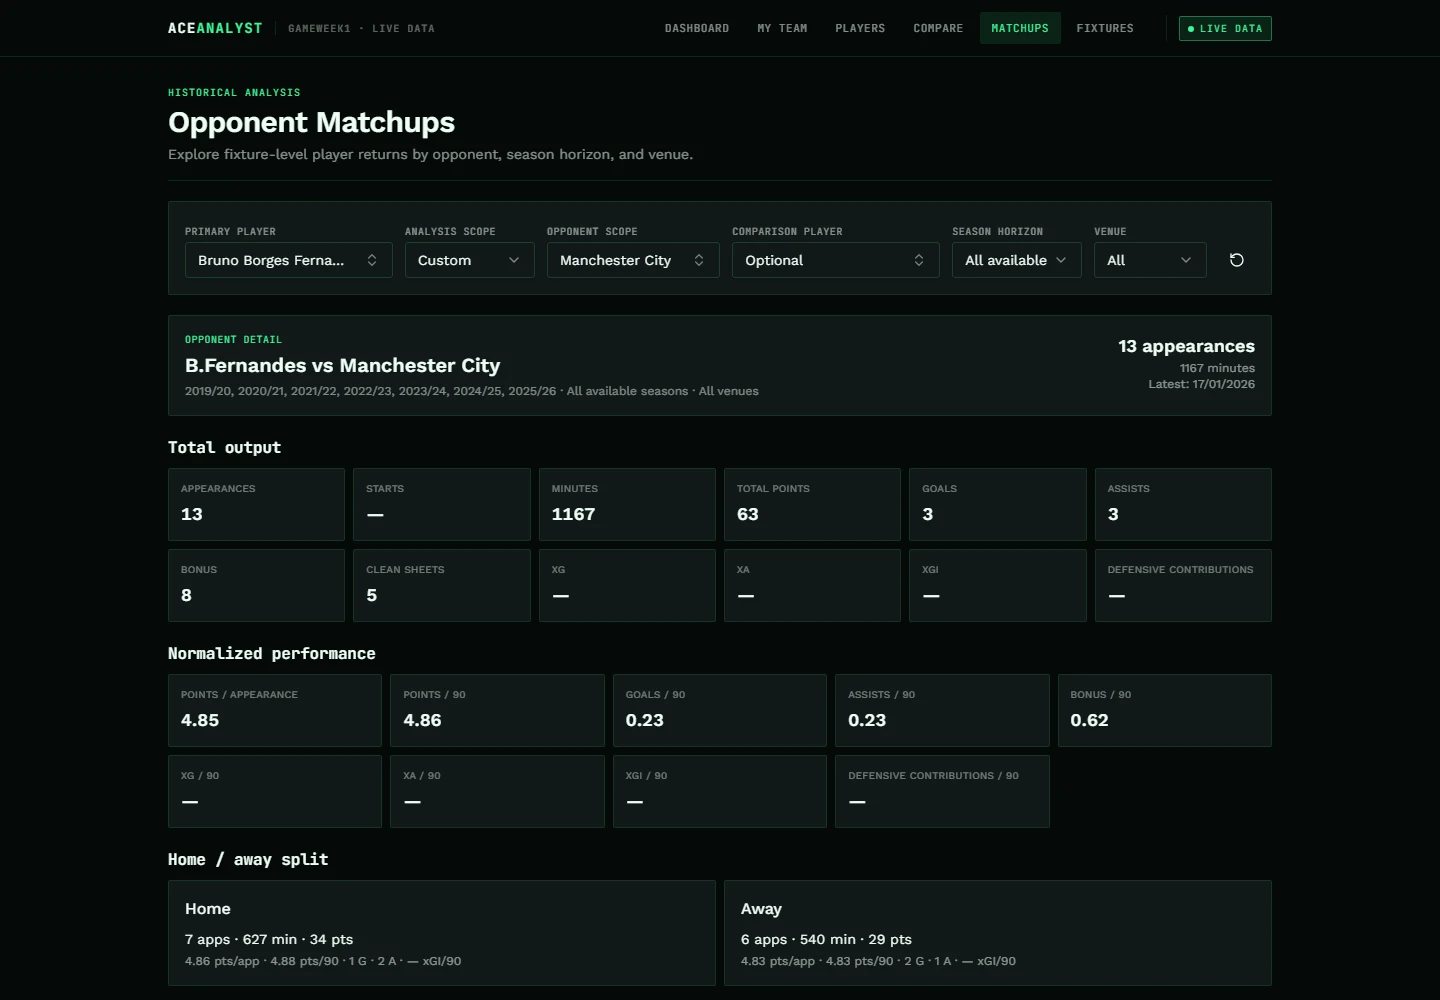Click the GAMEWEEK1 · LIVE DATA label

pos(361,28)
